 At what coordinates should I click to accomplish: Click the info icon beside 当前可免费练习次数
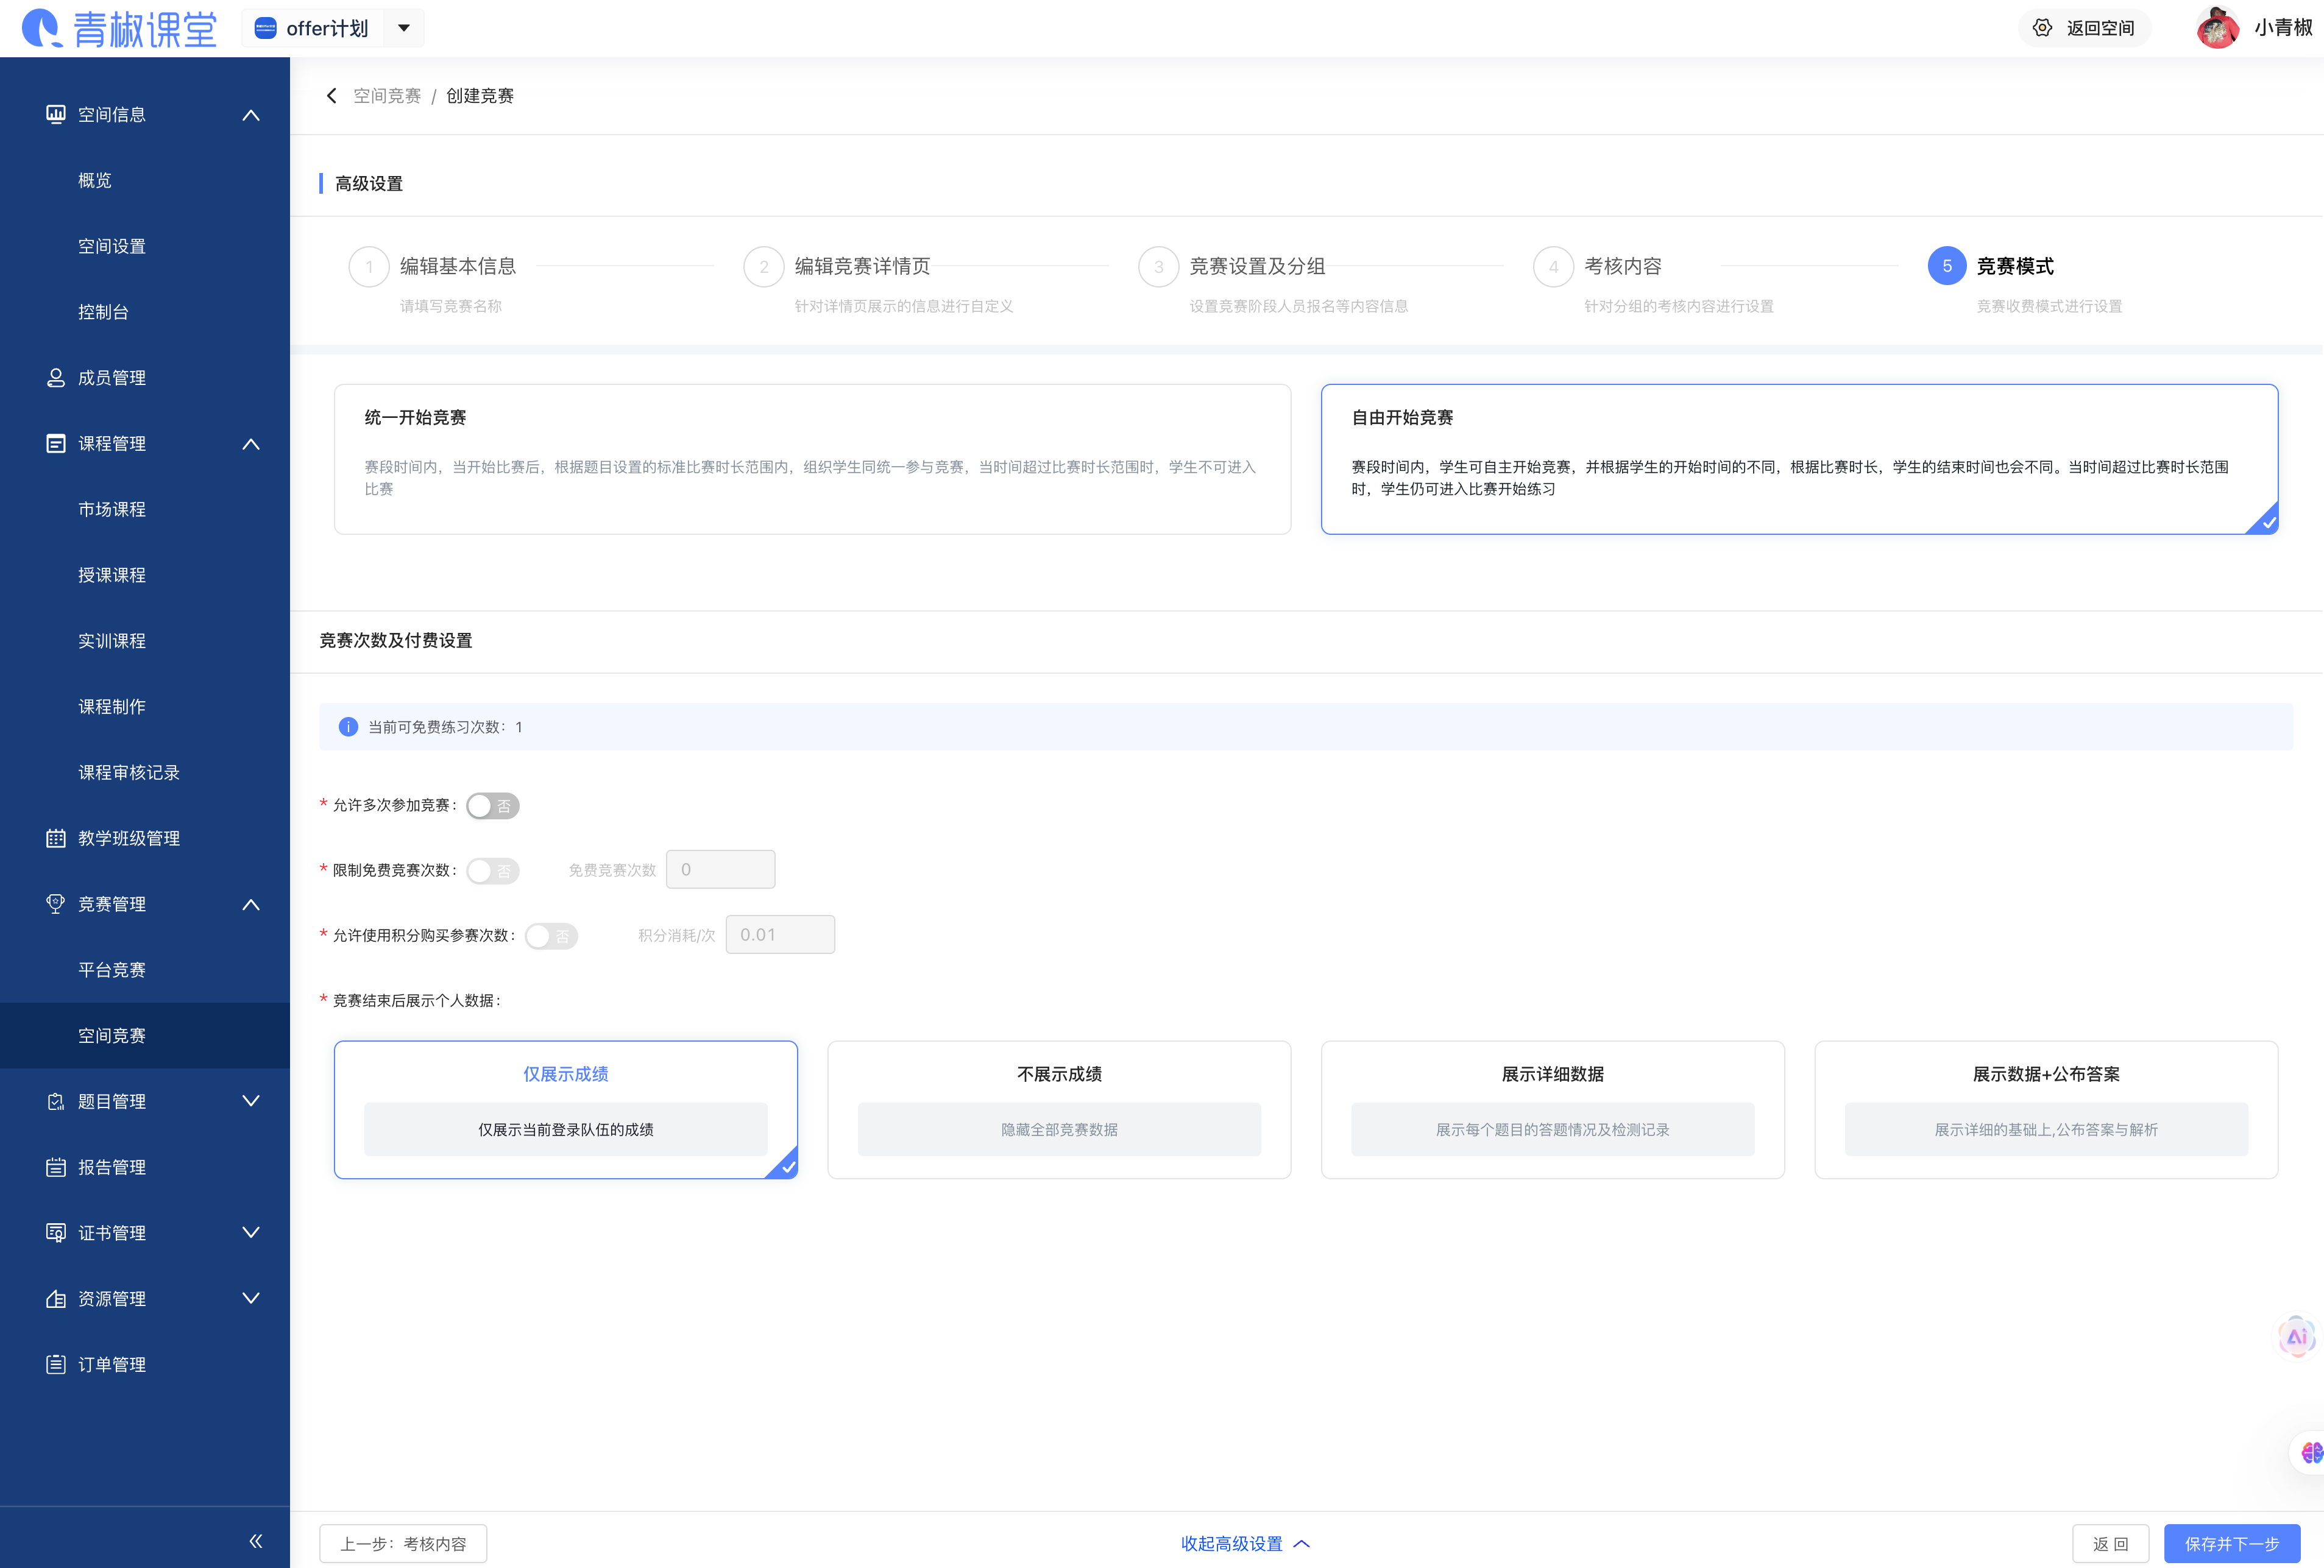coord(348,727)
